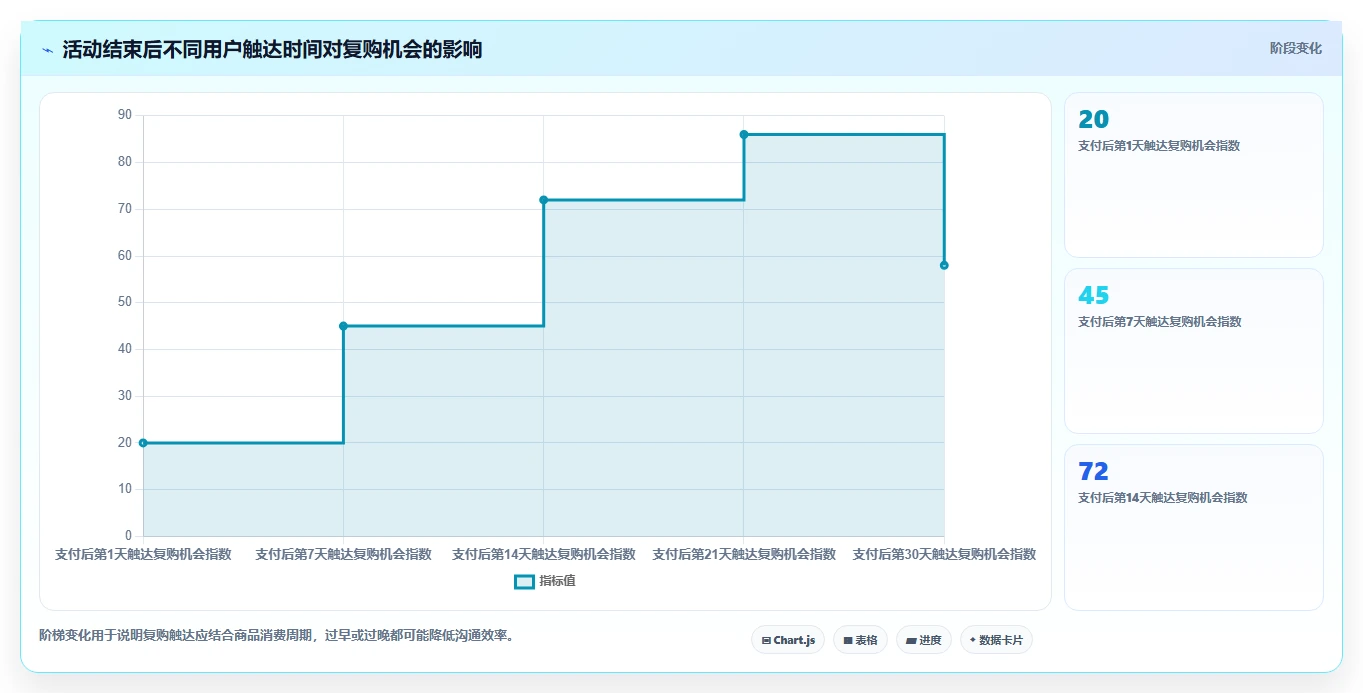The image size is (1363, 693).
Task: Click the x-axis label 支付后第21天触达复购机会指数
Action: [744, 554]
